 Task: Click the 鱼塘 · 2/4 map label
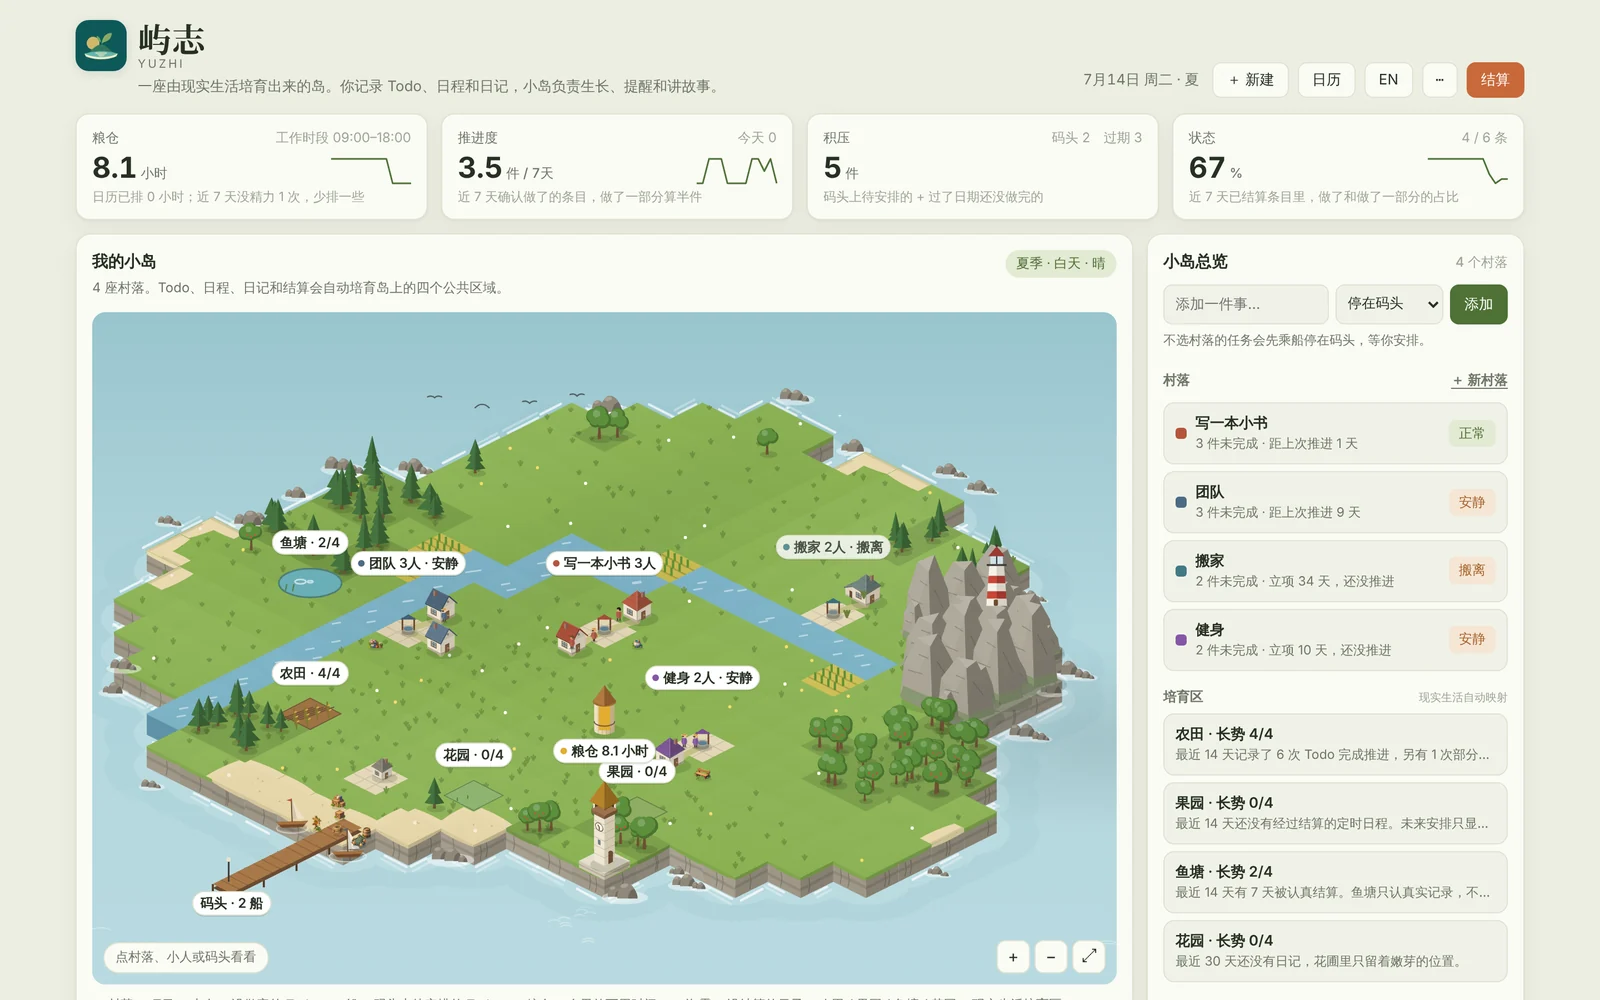coord(310,542)
